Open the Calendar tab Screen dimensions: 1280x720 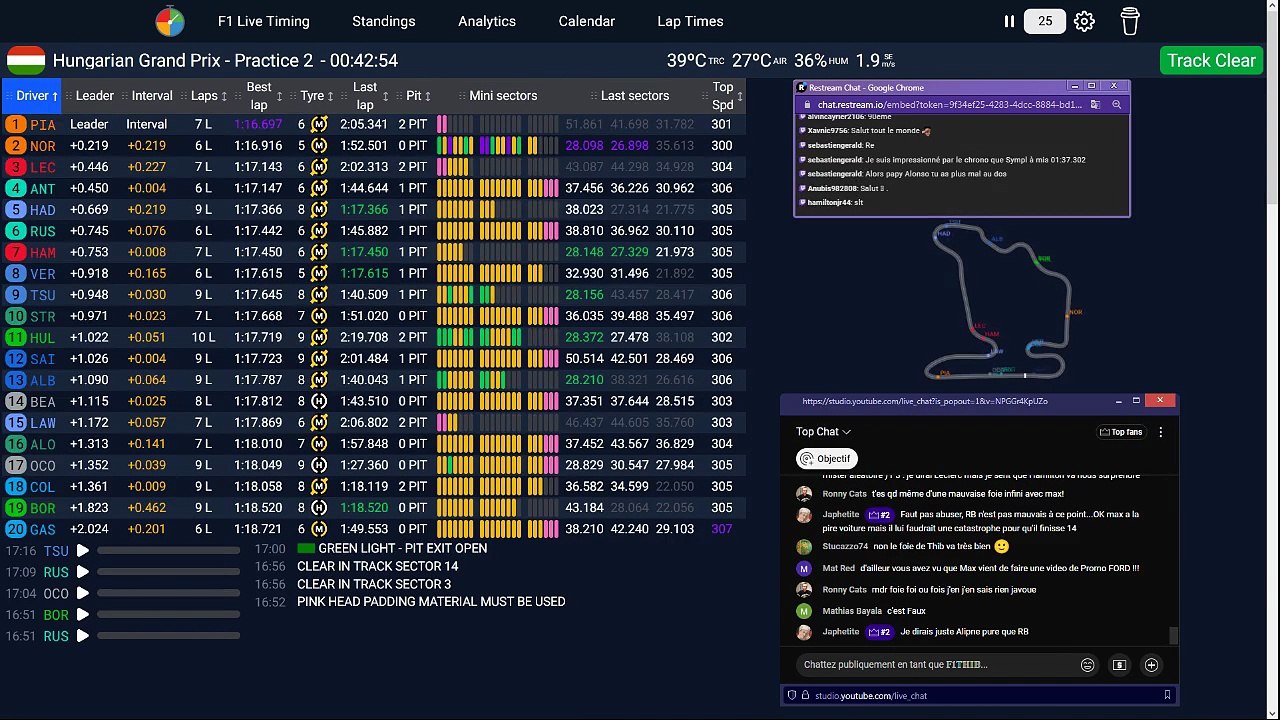587,21
